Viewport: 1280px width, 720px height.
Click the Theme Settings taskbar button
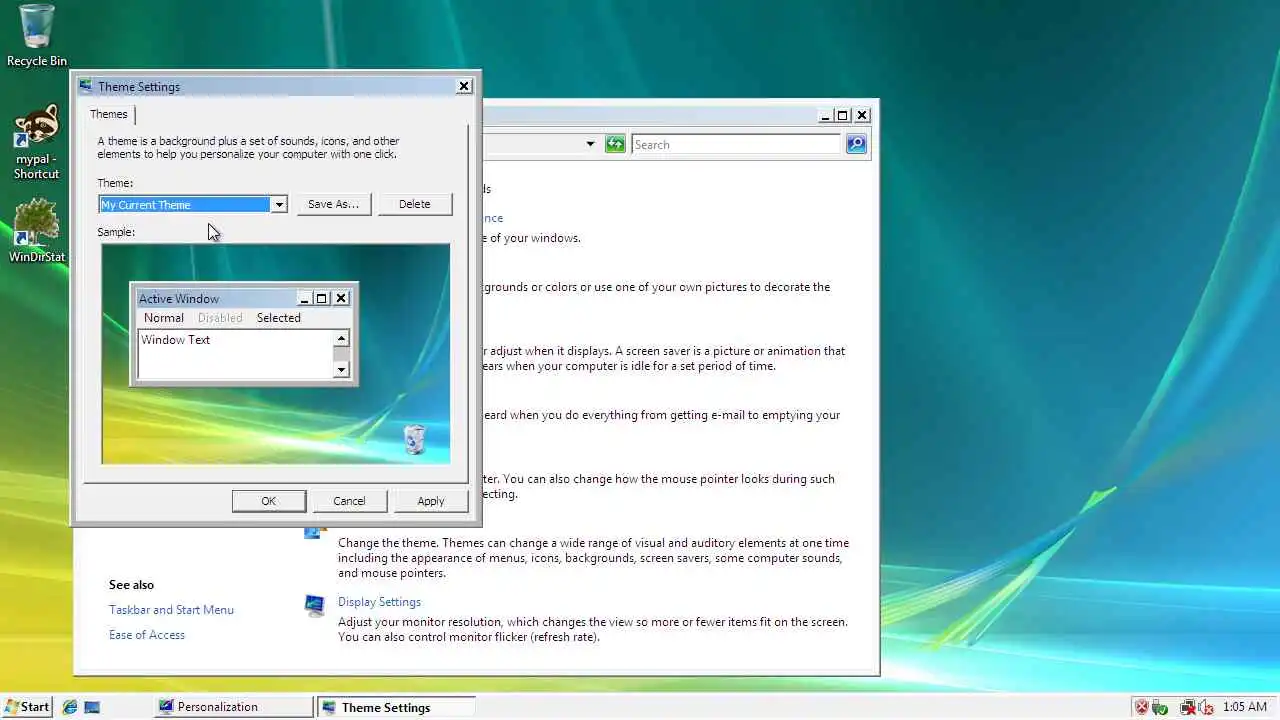396,707
